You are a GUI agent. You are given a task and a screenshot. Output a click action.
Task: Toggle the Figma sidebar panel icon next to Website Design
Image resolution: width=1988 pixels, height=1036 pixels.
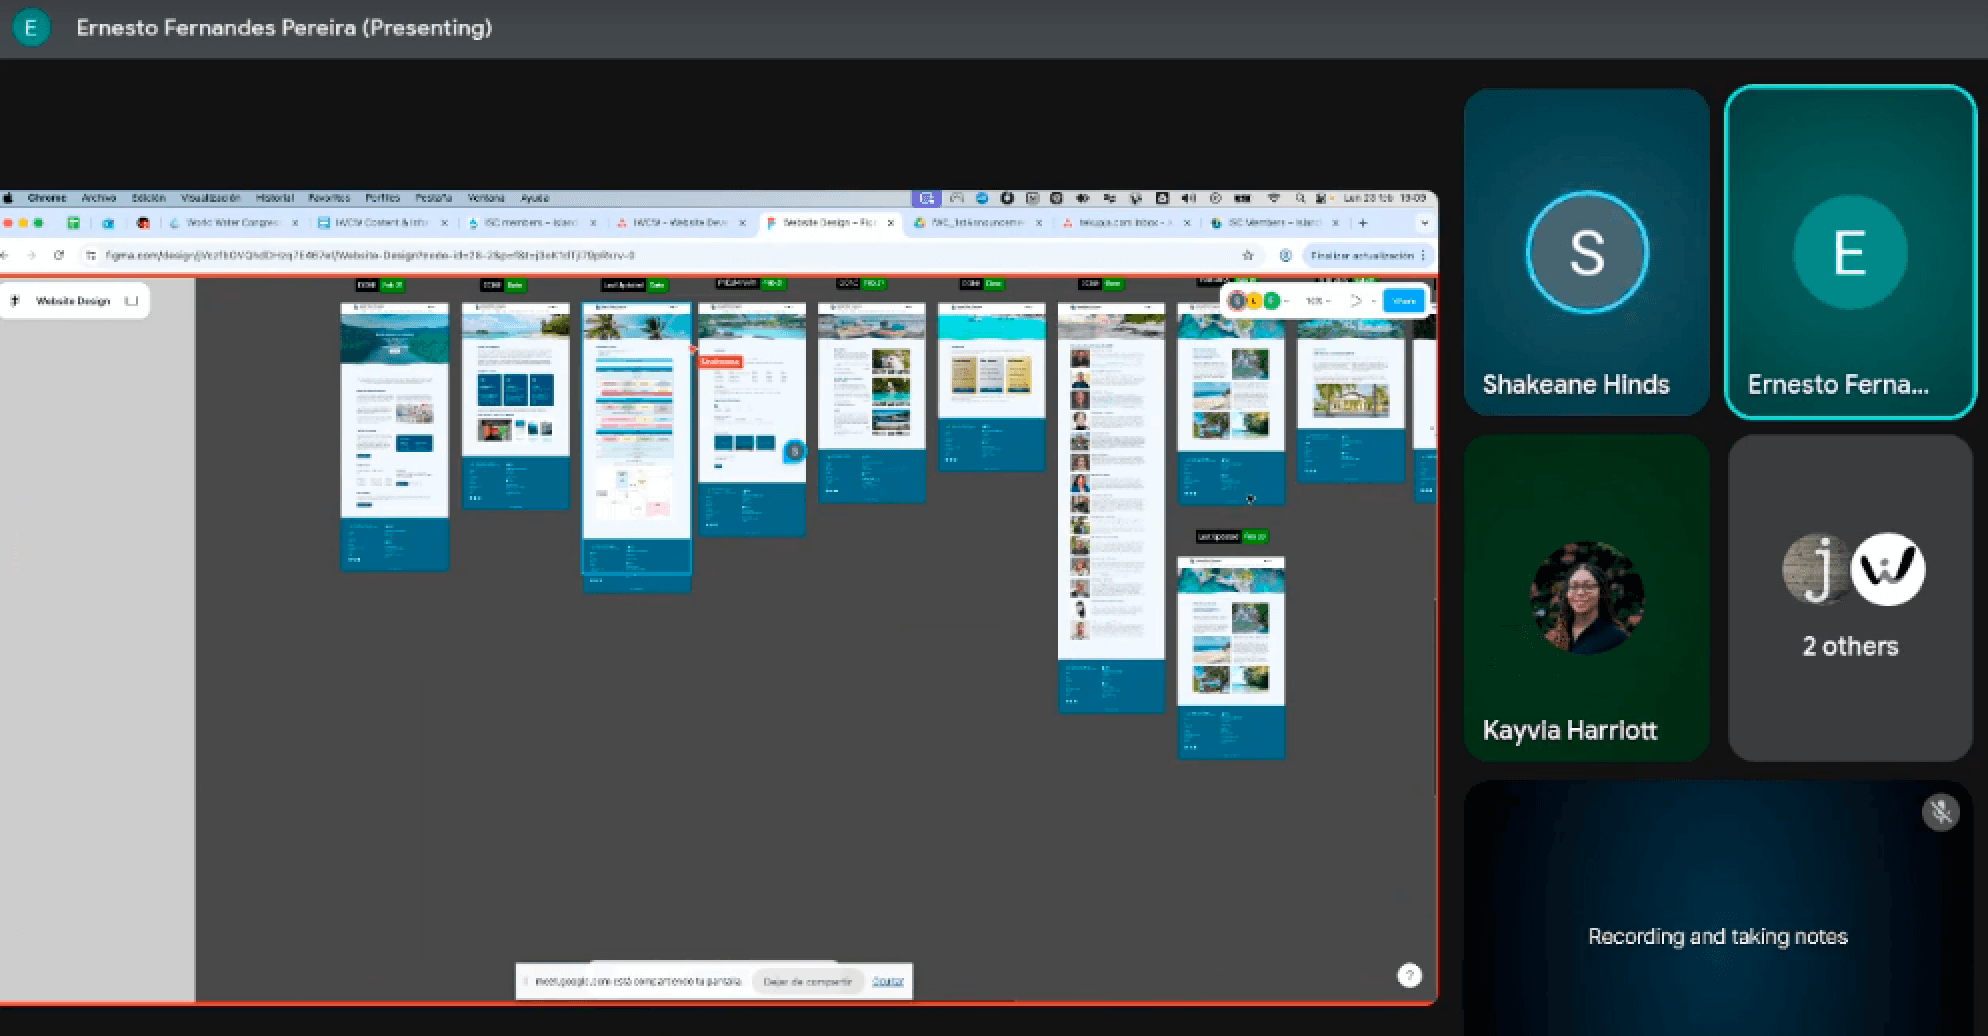131,301
